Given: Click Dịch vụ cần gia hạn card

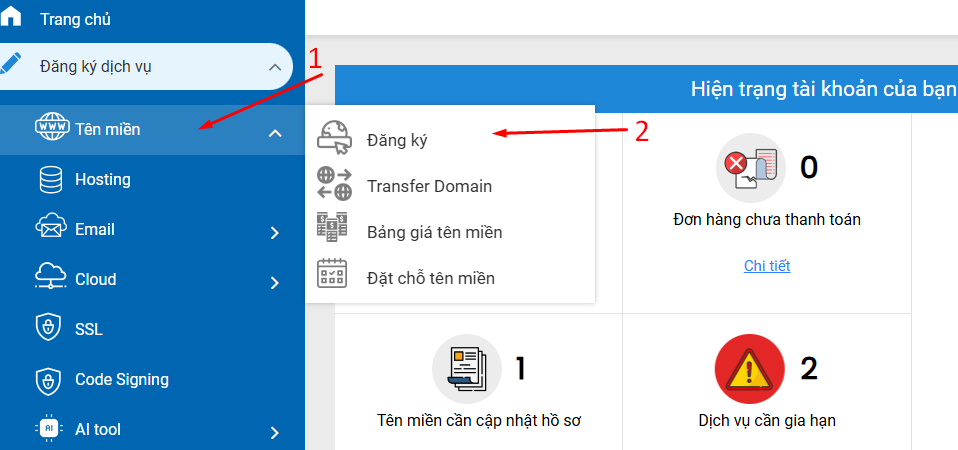Looking at the screenshot, I should coord(767,420).
